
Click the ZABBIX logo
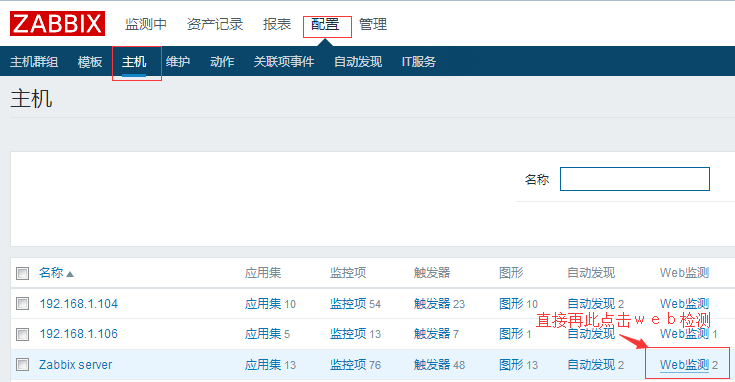click(x=57, y=24)
